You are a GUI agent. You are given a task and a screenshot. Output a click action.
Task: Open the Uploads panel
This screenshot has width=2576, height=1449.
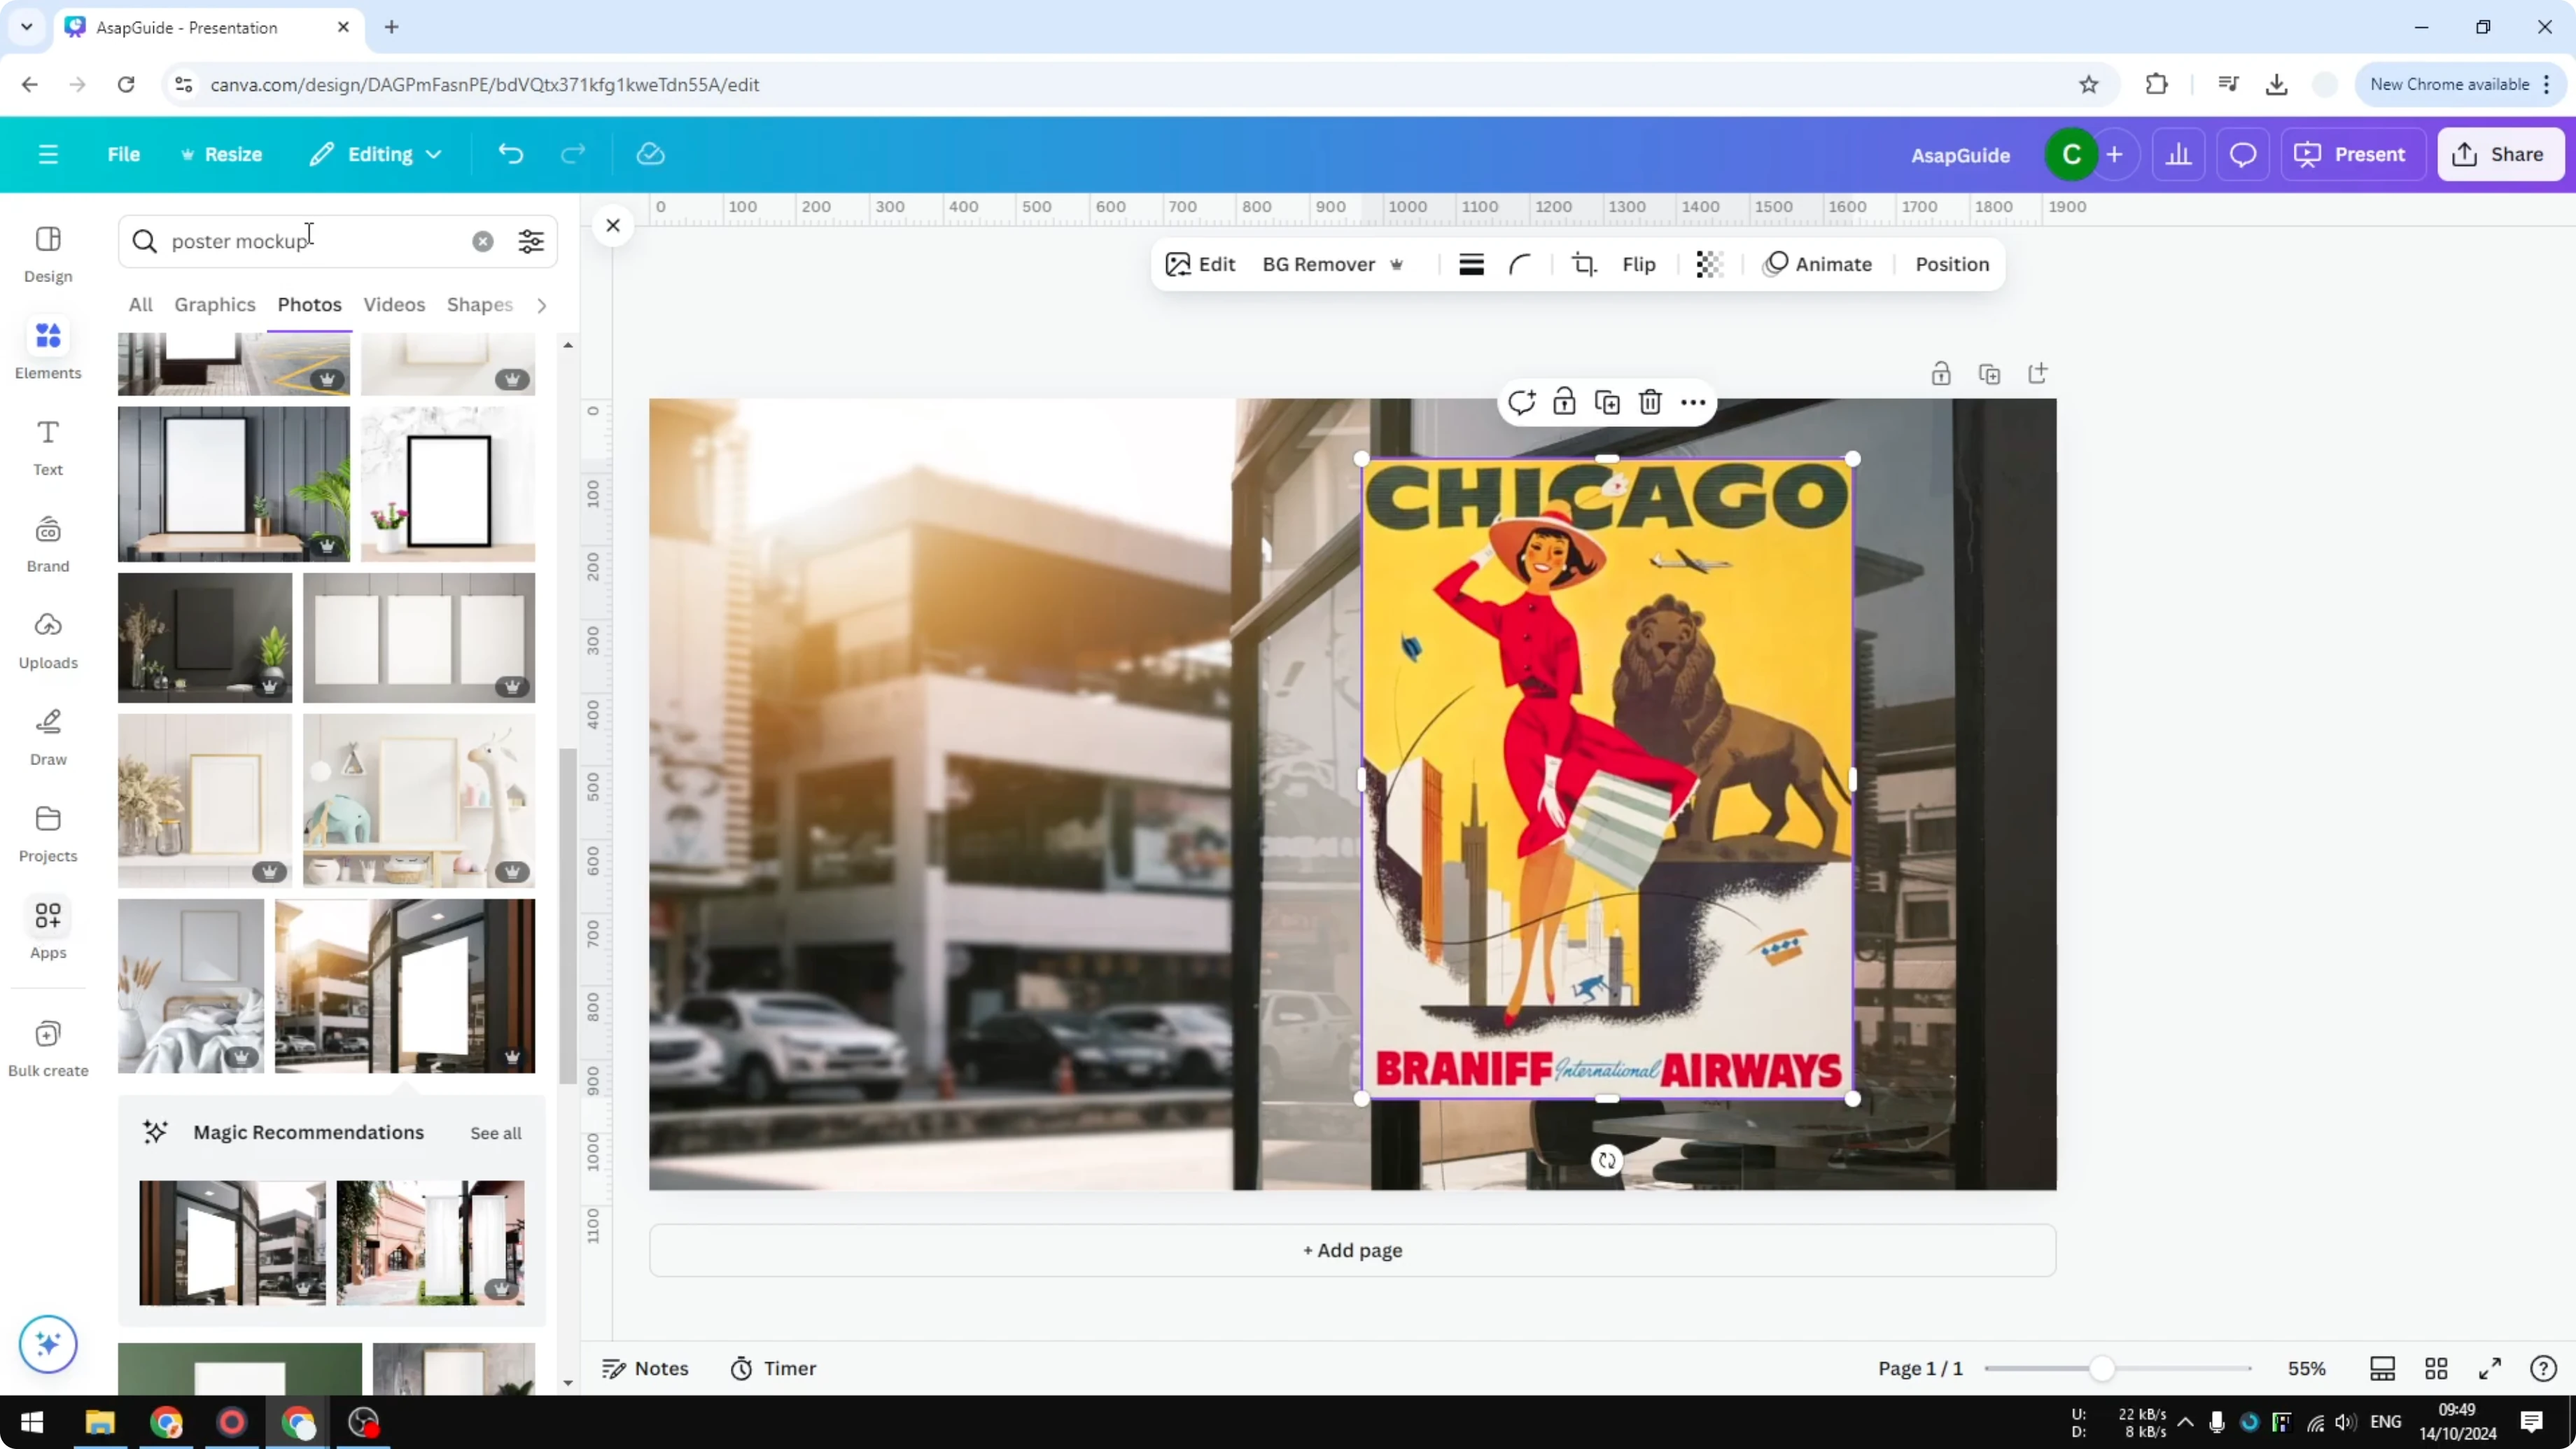(47, 641)
